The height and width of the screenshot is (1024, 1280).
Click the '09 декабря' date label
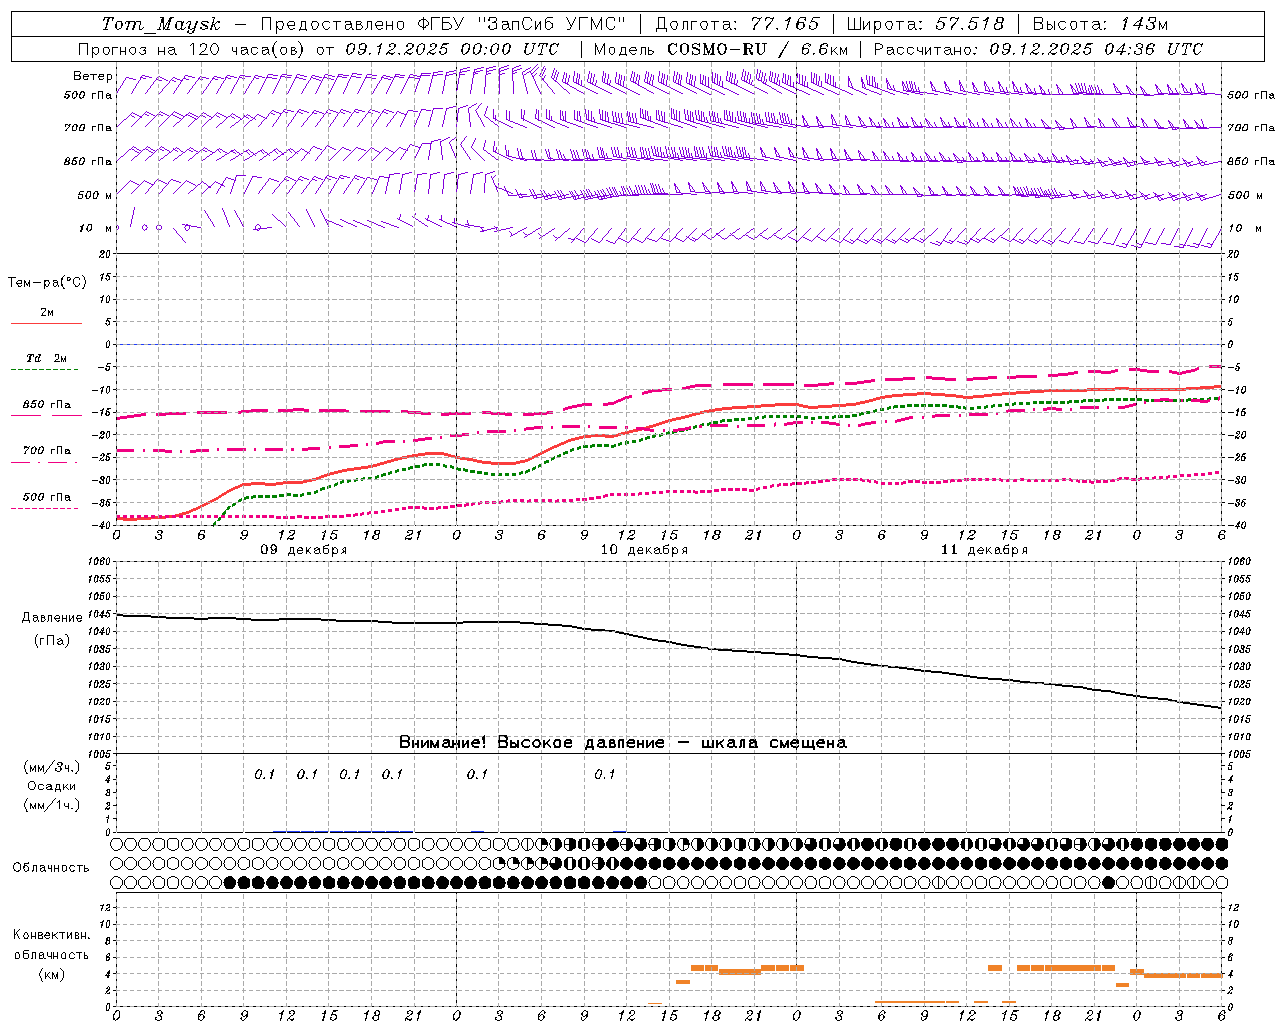[x=304, y=550]
